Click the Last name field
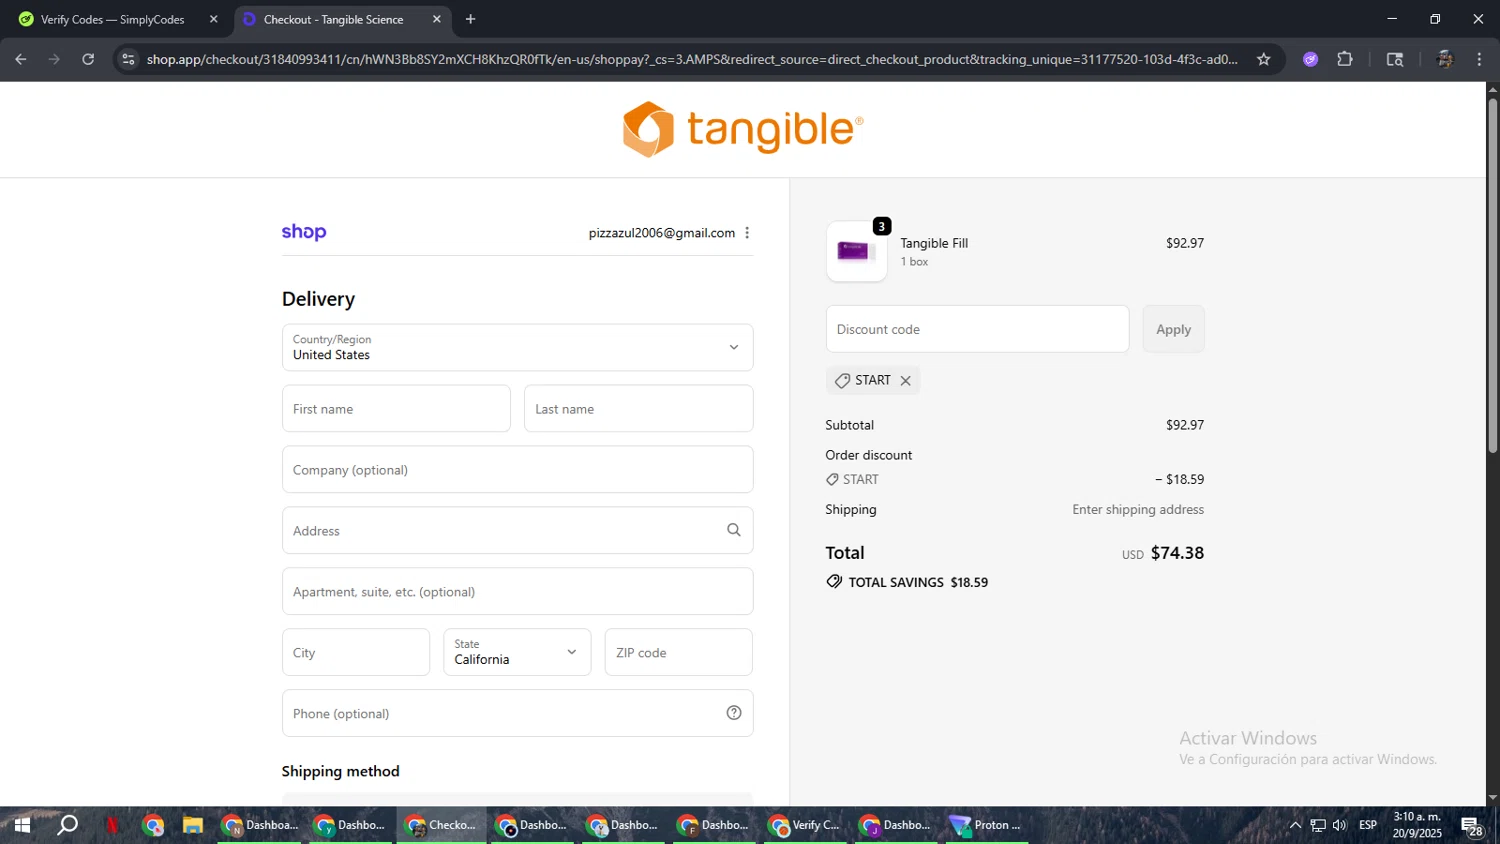This screenshot has height=844, width=1500. [x=638, y=408]
